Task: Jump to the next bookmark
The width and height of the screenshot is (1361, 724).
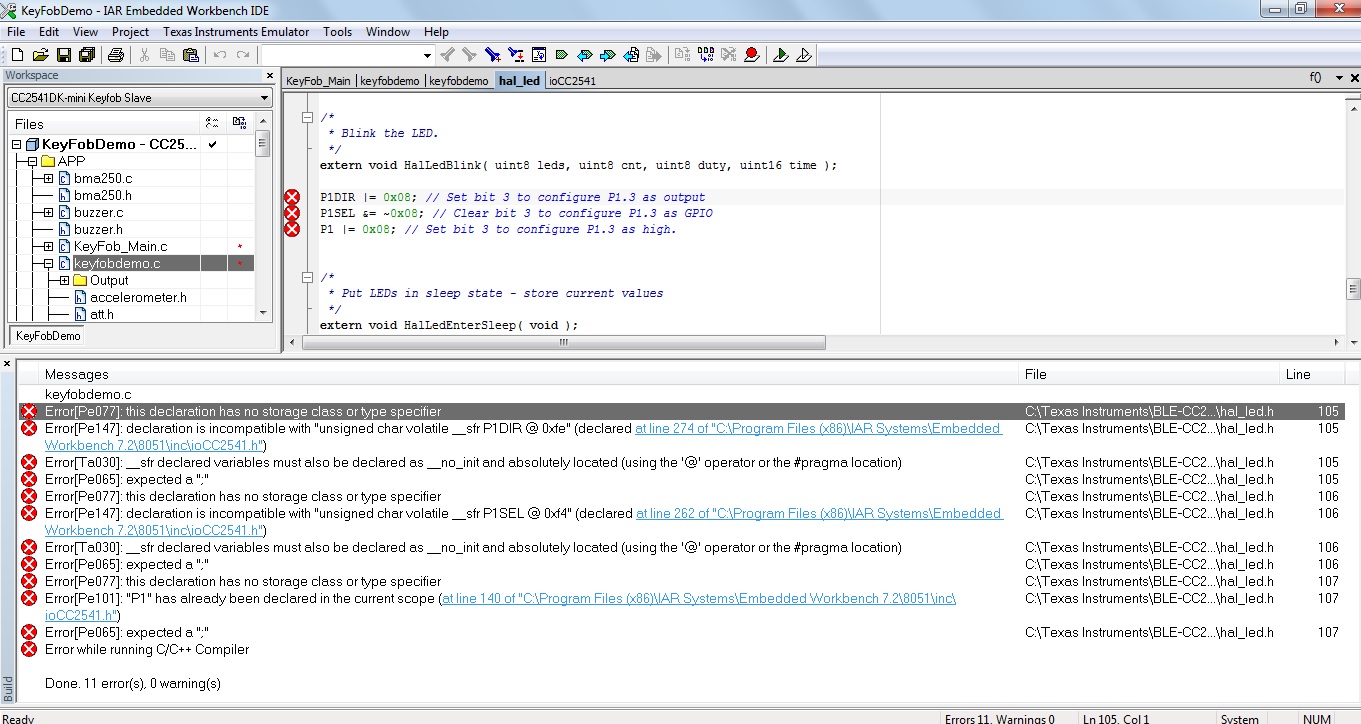Action: click(x=608, y=55)
